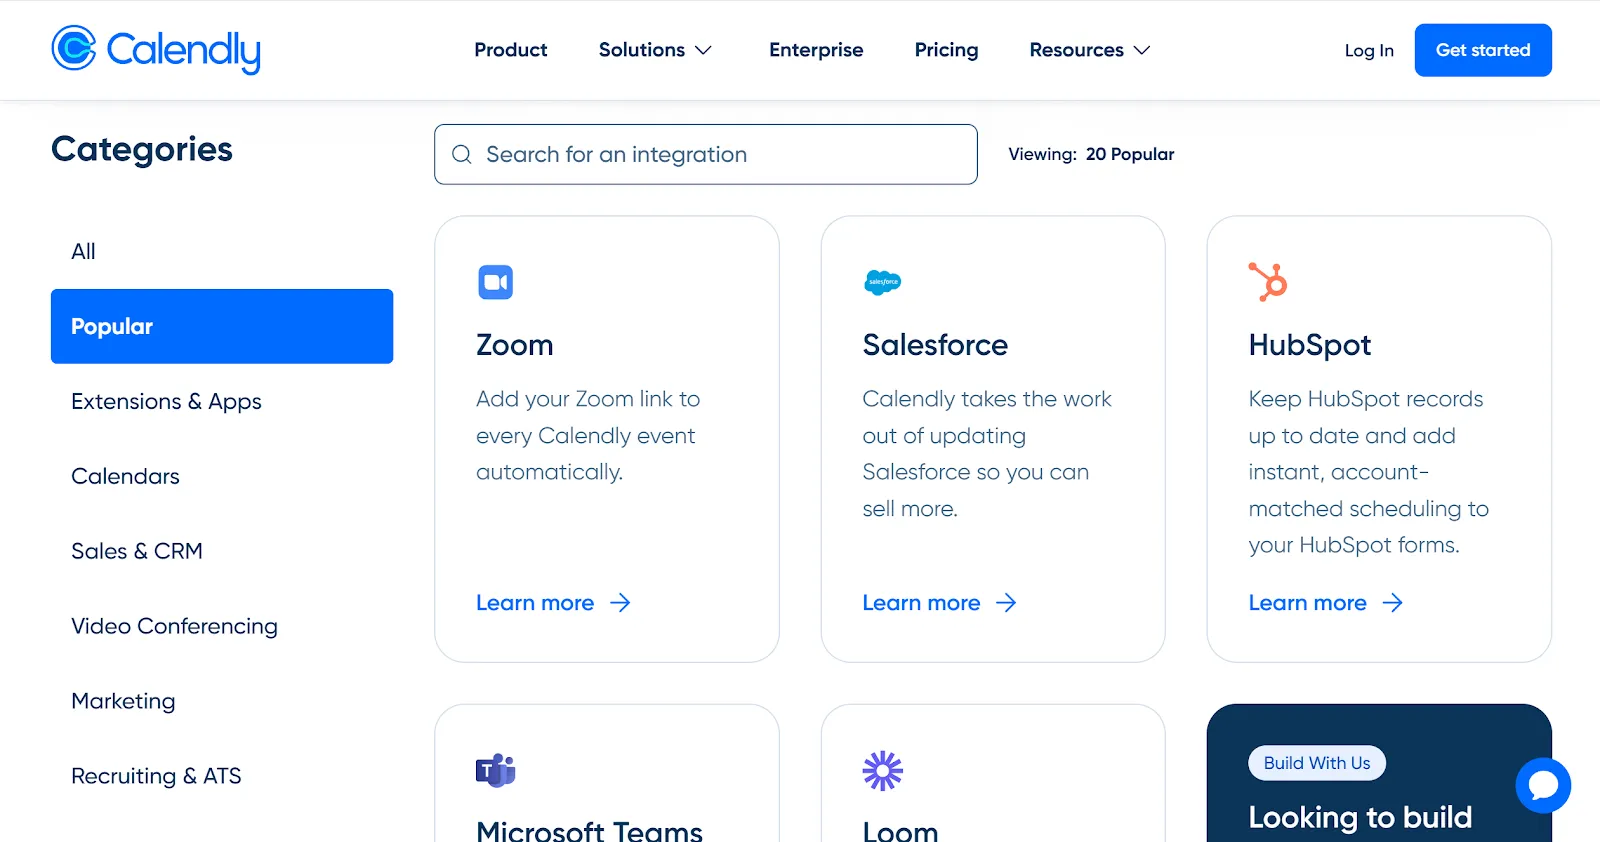
Task: Click the magnifier icon in search box
Action: click(x=461, y=154)
